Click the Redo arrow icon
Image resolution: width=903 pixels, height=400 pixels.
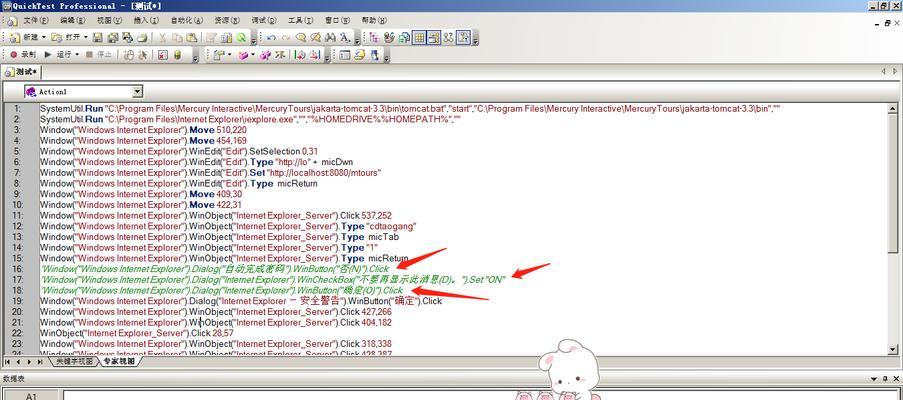286,37
